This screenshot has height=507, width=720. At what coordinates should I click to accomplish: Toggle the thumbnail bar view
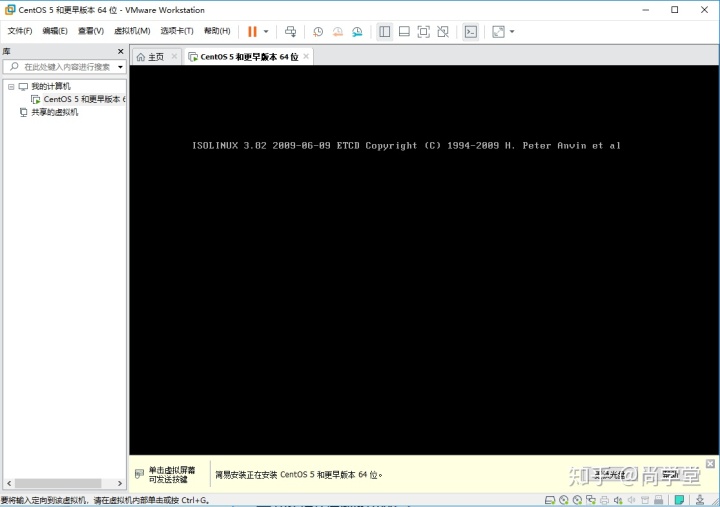(404, 32)
